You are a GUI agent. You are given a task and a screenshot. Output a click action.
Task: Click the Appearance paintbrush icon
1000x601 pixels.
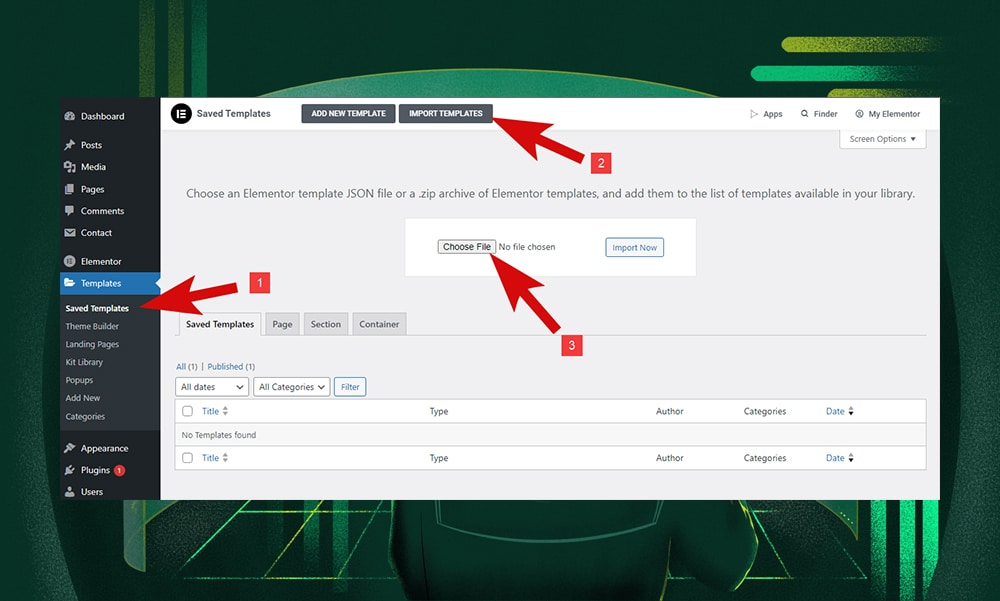point(70,448)
